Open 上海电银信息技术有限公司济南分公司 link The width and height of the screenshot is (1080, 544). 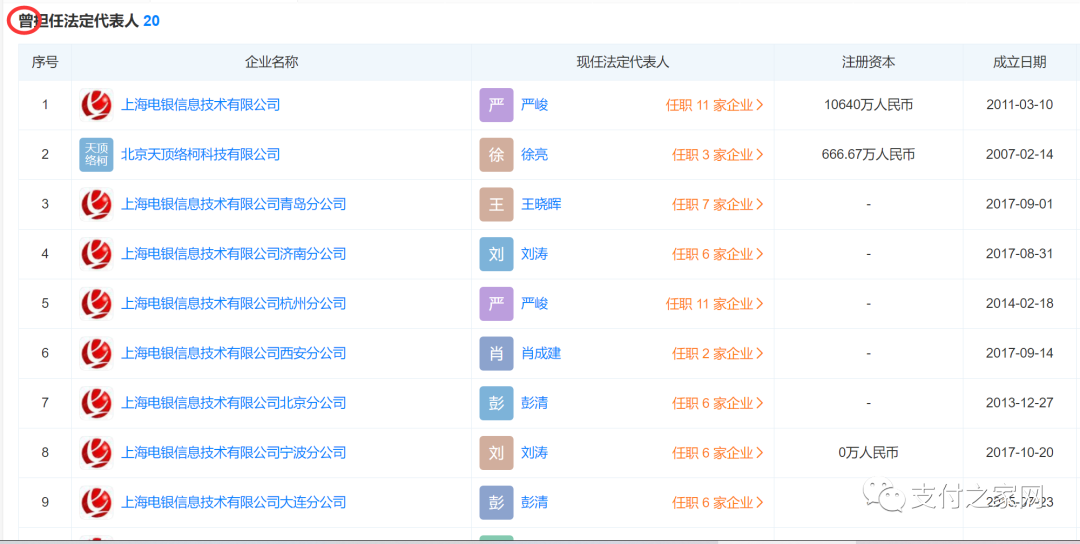[x=233, y=254]
